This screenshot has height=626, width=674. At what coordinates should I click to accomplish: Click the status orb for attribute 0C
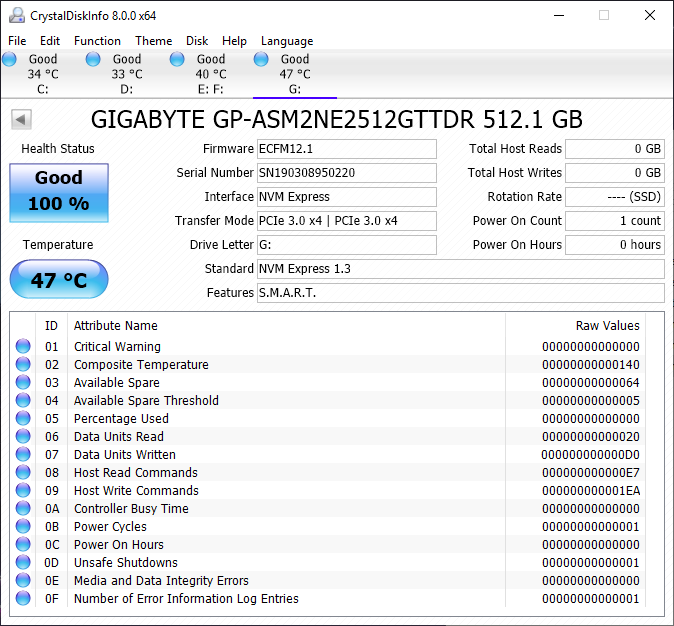click(x=23, y=544)
